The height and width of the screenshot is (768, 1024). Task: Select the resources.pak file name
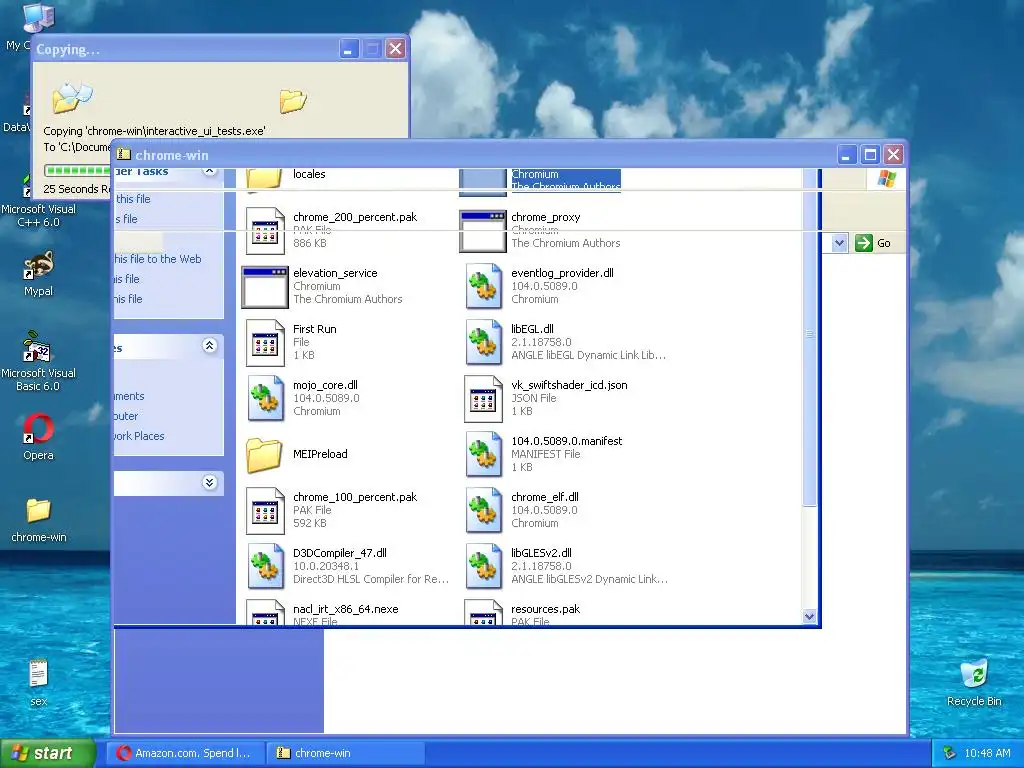click(x=545, y=609)
